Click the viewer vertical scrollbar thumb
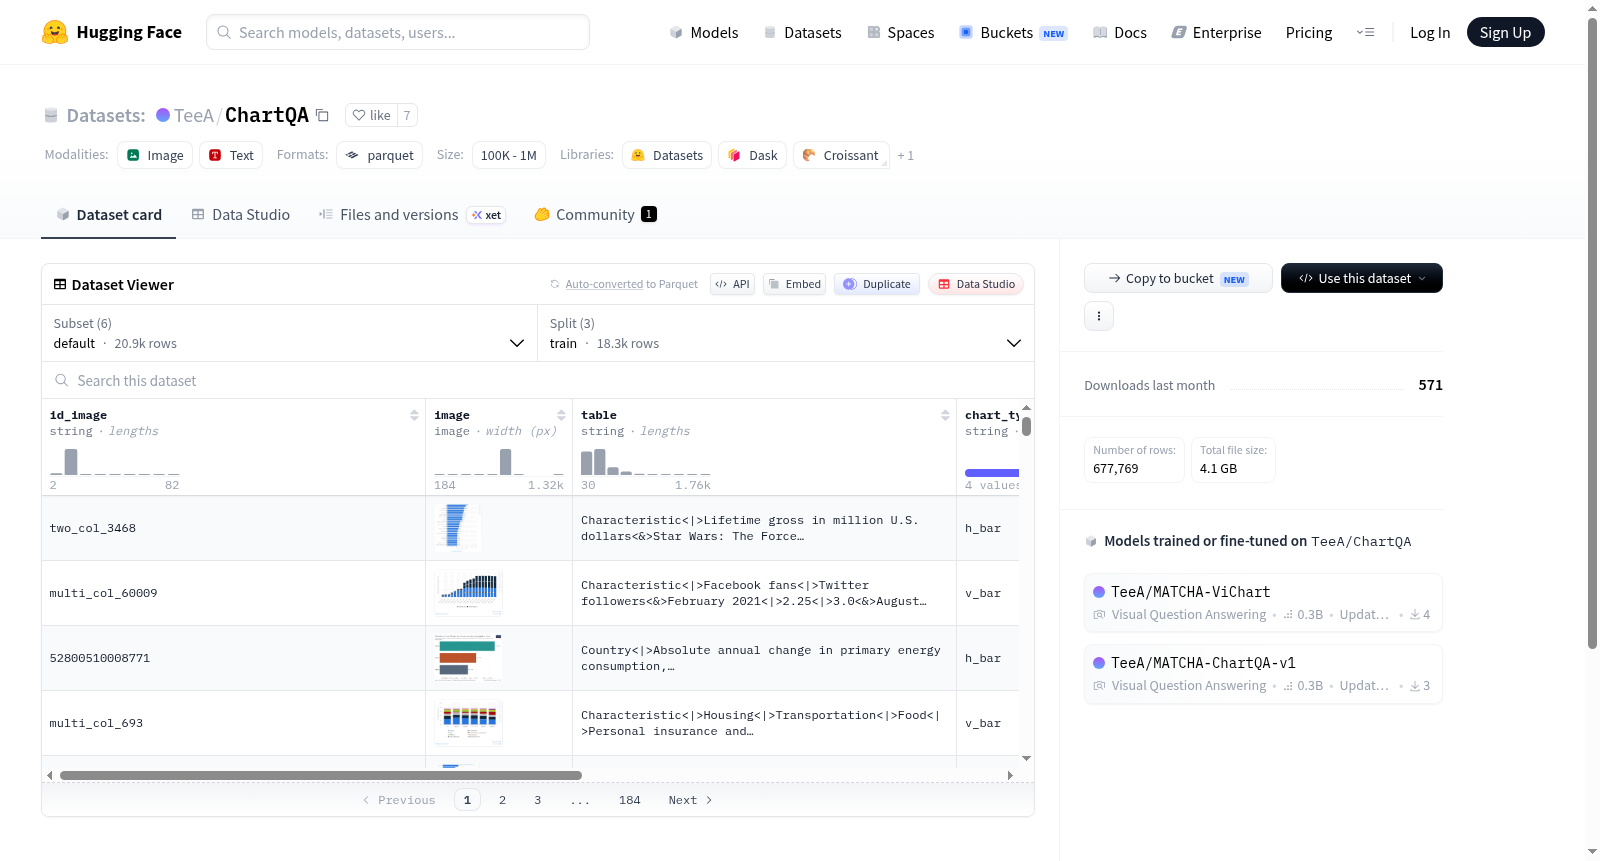 tap(1026, 427)
